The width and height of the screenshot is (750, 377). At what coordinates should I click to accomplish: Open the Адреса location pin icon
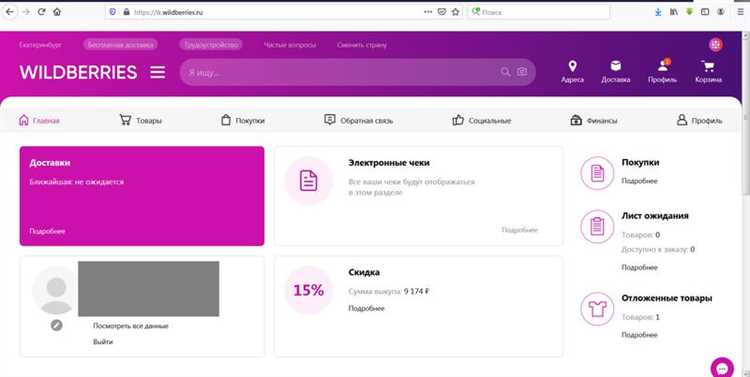(x=572, y=66)
